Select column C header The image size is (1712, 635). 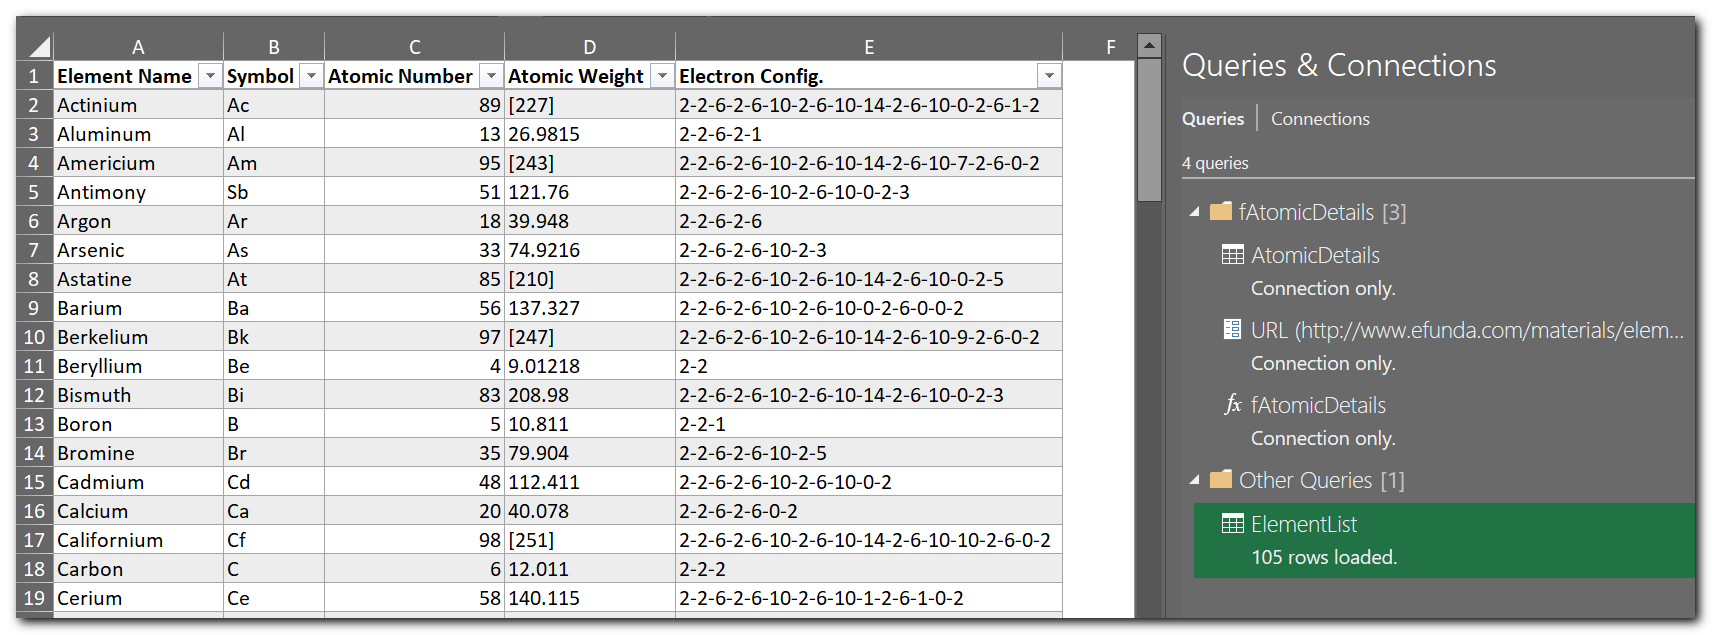pyautogui.click(x=415, y=47)
